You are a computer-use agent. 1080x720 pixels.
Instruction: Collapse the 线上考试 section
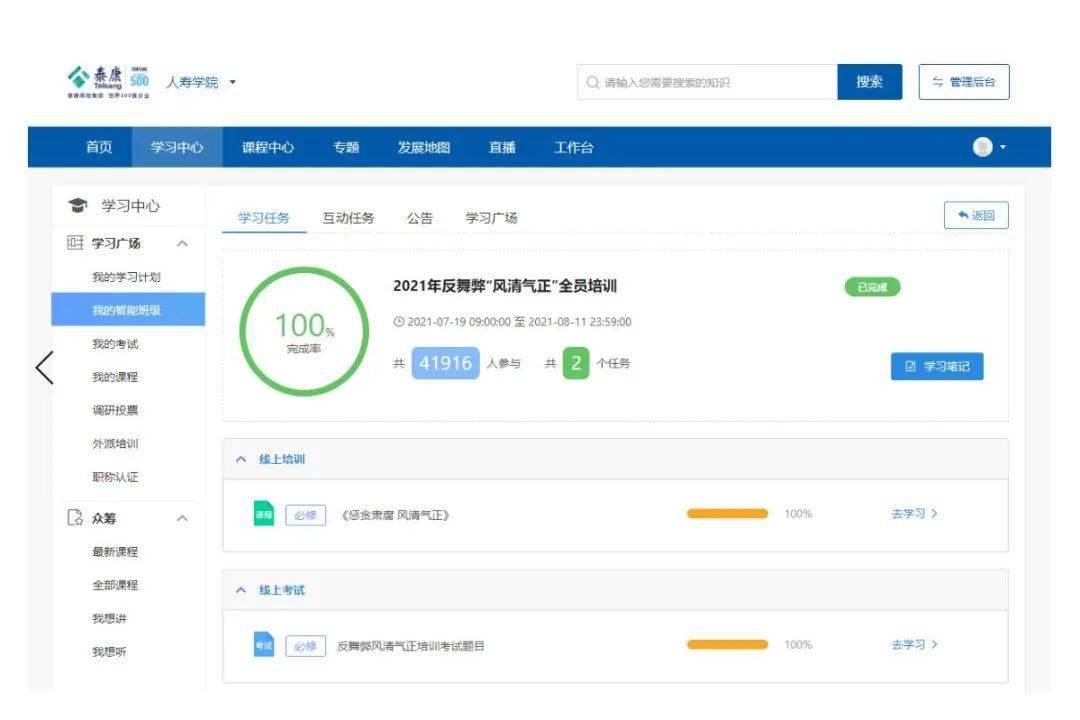coord(240,590)
